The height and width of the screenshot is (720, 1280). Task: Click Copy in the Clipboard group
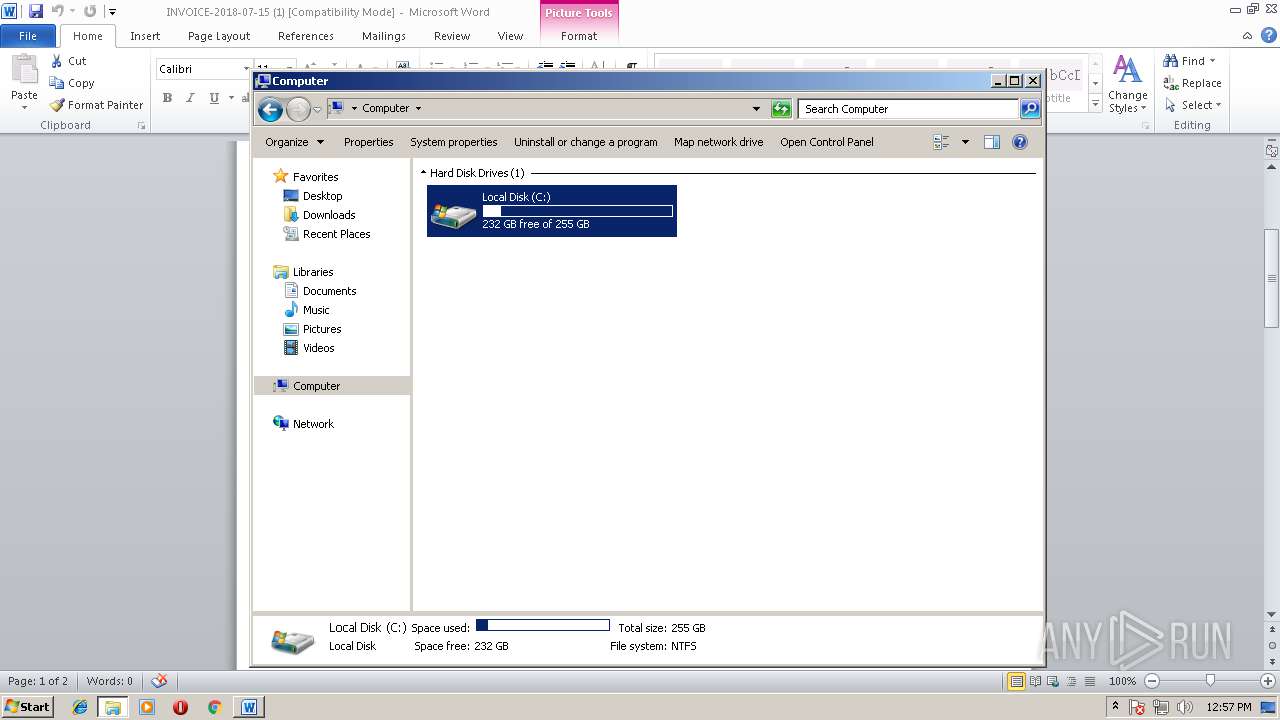click(x=72, y=83)
